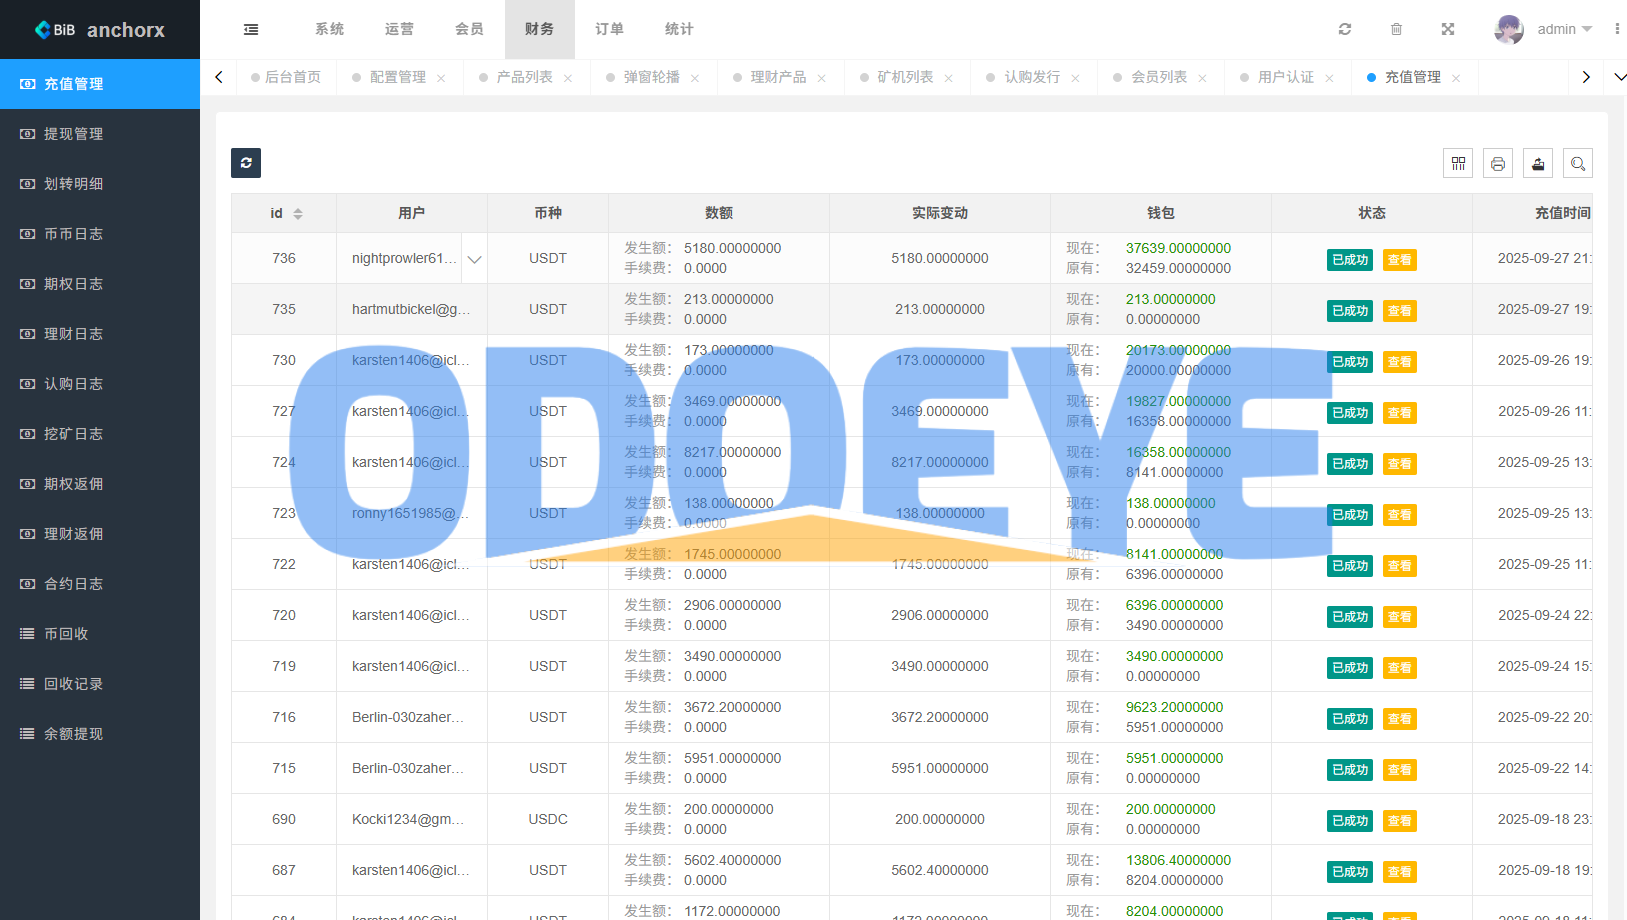Click the header refresh icon beside the trash
The width and height of the screenshot is (1627, 920).
[x=1345, y=29]
